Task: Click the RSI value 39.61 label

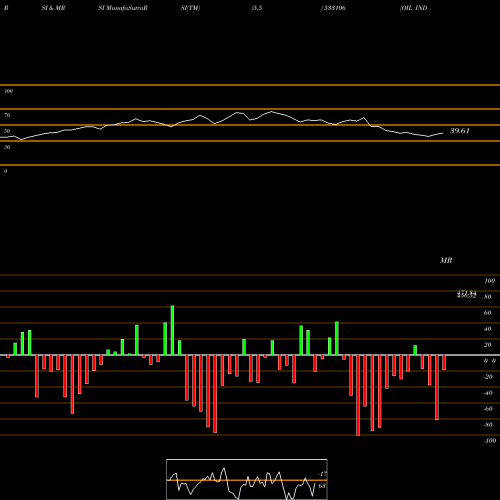Action: 460,131
